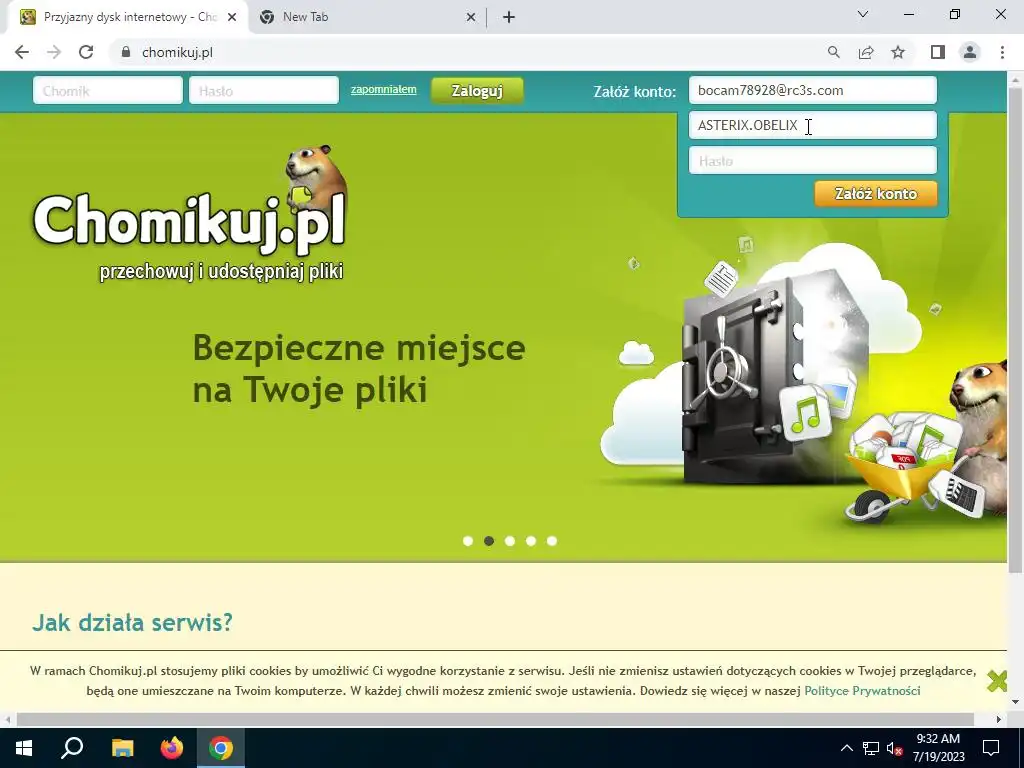The height and width of the screenshot is (768, 1024).
Task: Open the clock showing 9:32 AM
Action: point(938,748)
